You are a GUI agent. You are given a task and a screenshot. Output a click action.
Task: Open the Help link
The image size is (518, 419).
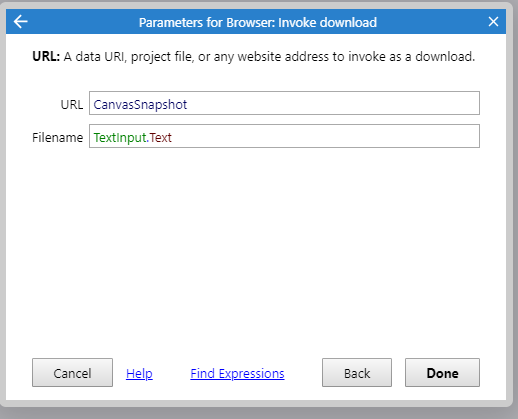139,373
